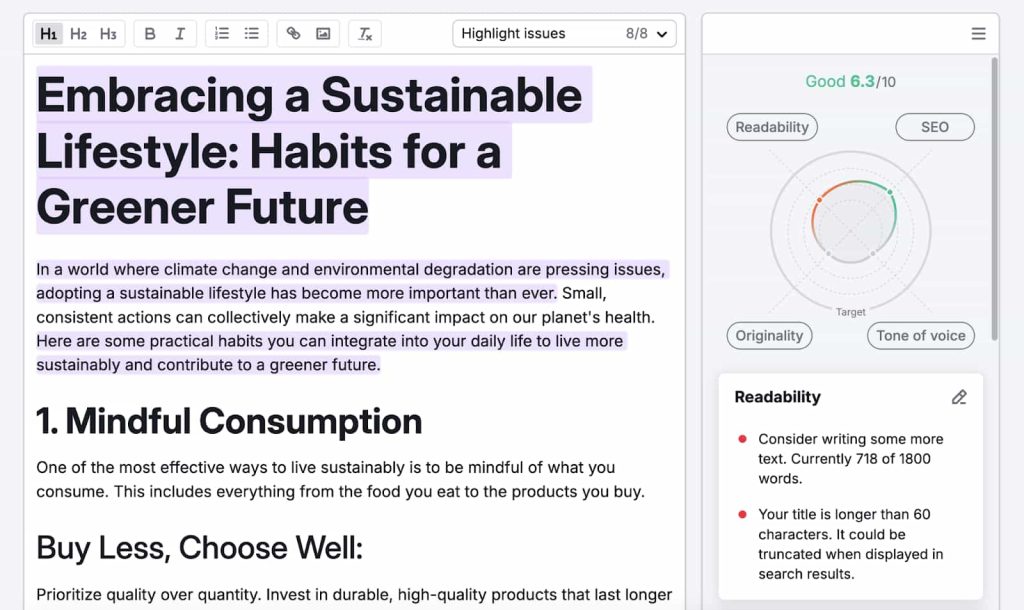Toggle italic formatting

[x=180, y=34]
